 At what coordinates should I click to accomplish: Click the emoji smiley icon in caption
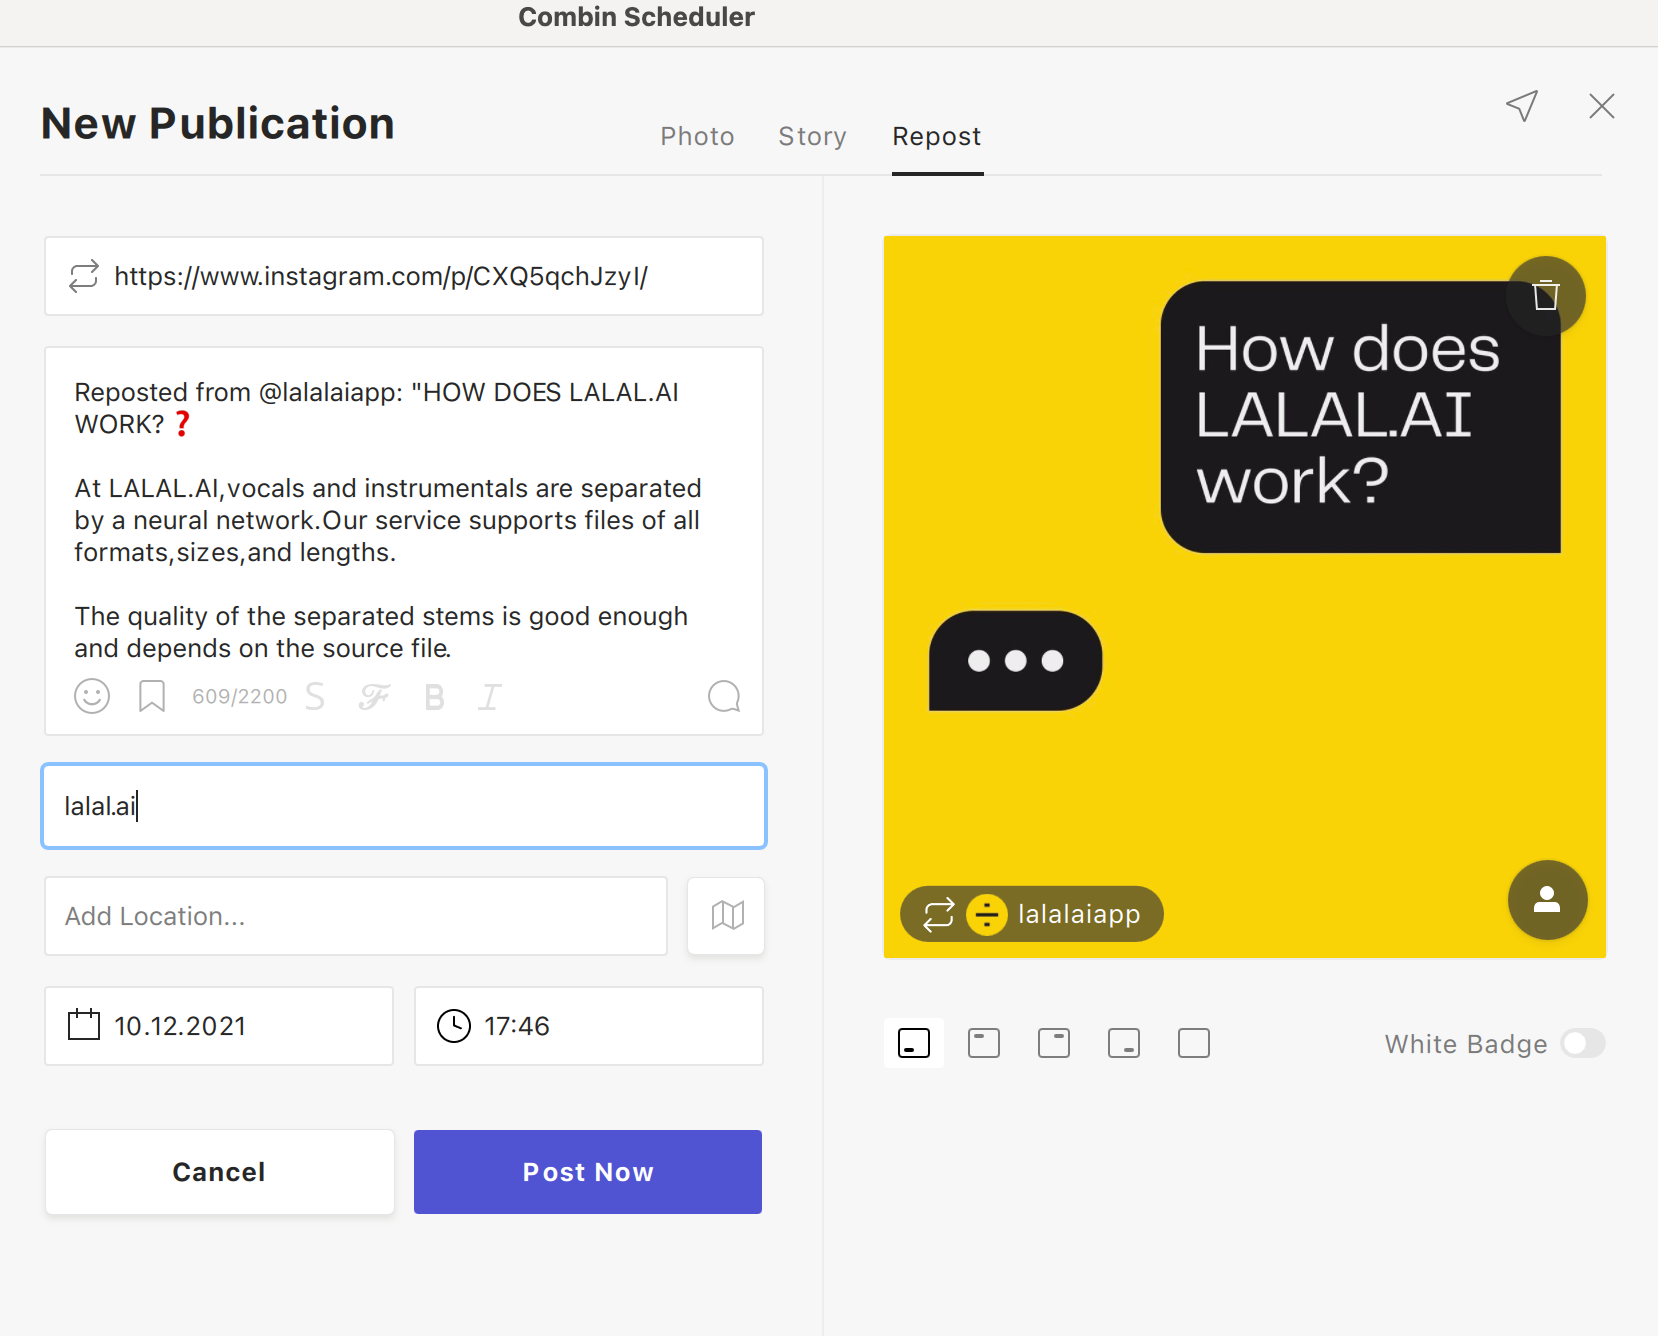(92, 696)
